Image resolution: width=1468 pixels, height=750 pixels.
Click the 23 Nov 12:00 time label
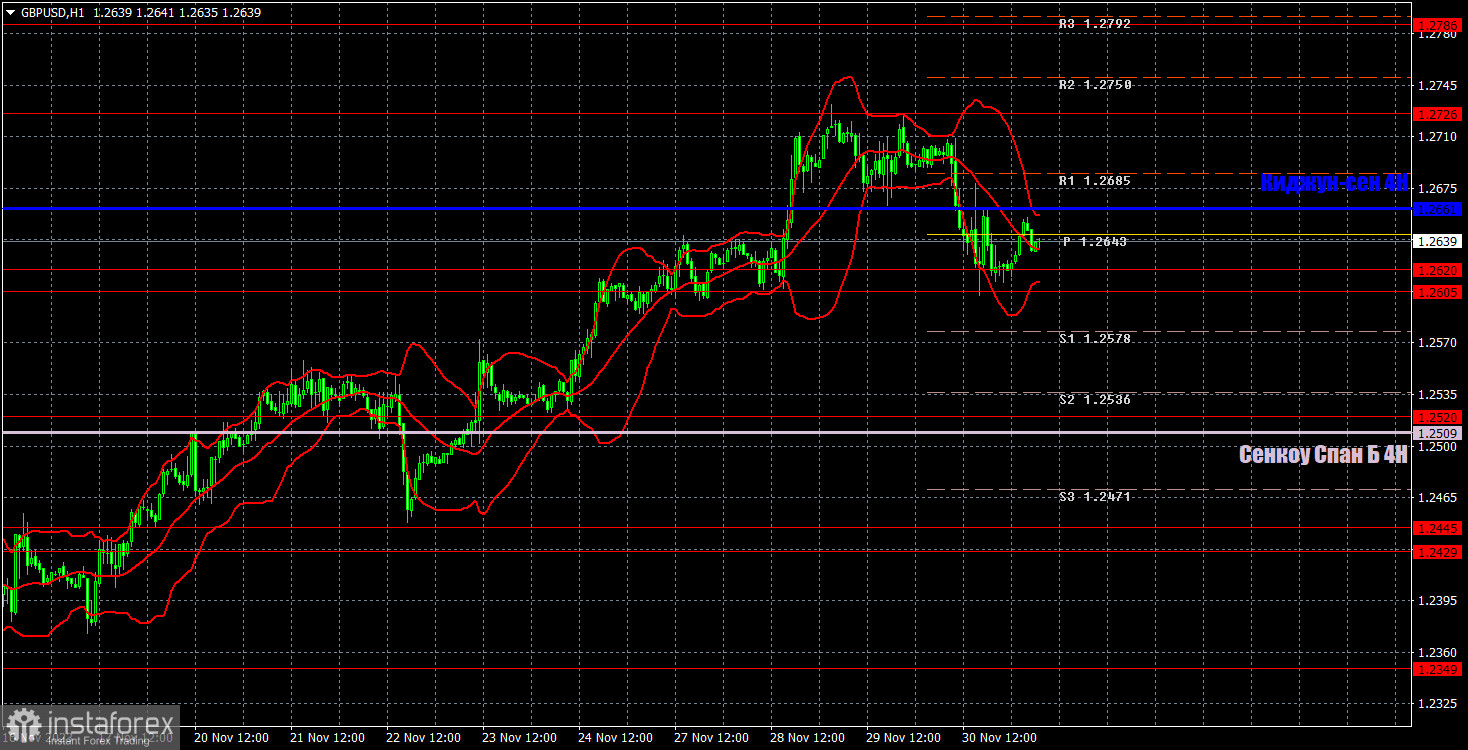(x=519, y=738)
